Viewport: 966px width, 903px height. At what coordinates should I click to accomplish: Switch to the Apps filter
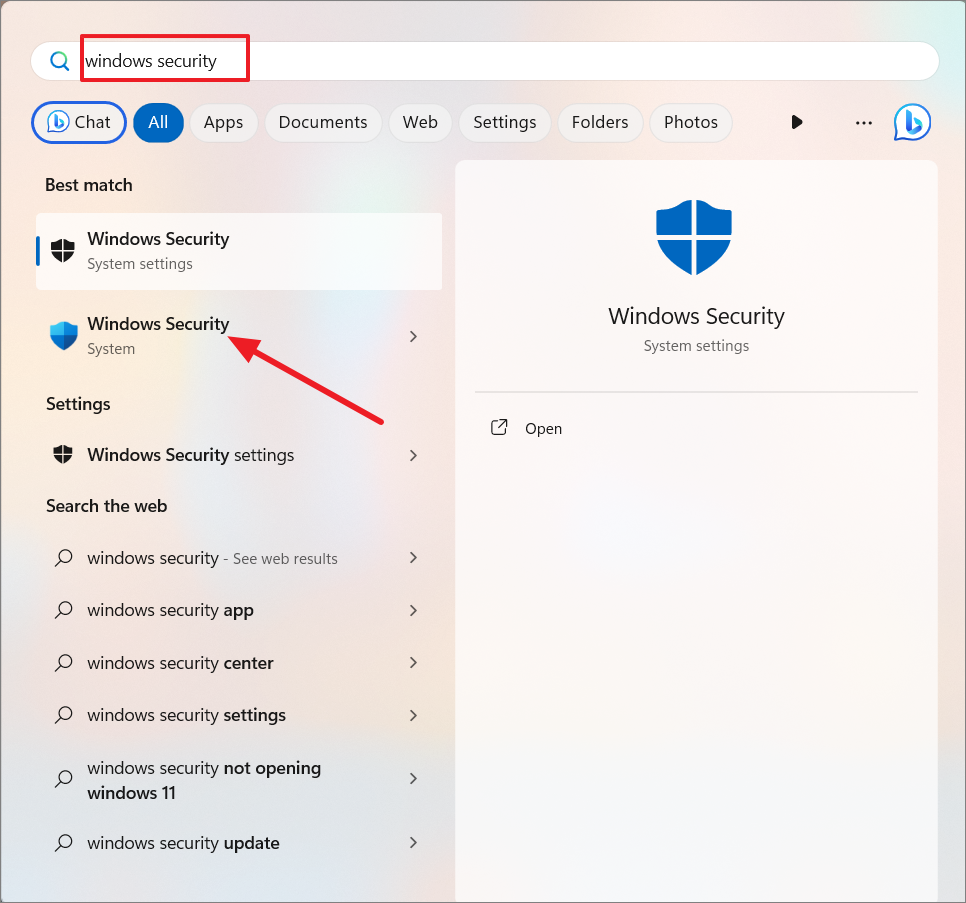[224, 123]
